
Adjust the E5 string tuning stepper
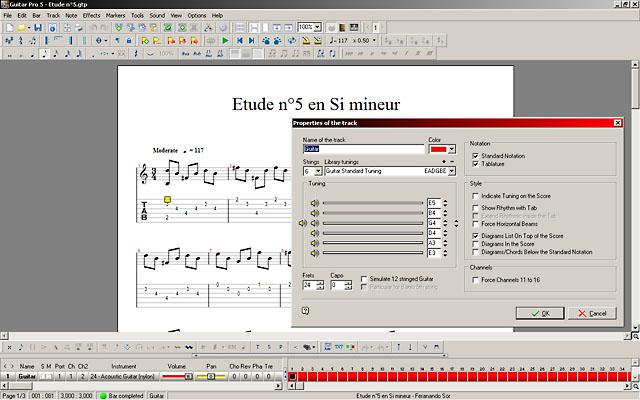click(445, 203)
